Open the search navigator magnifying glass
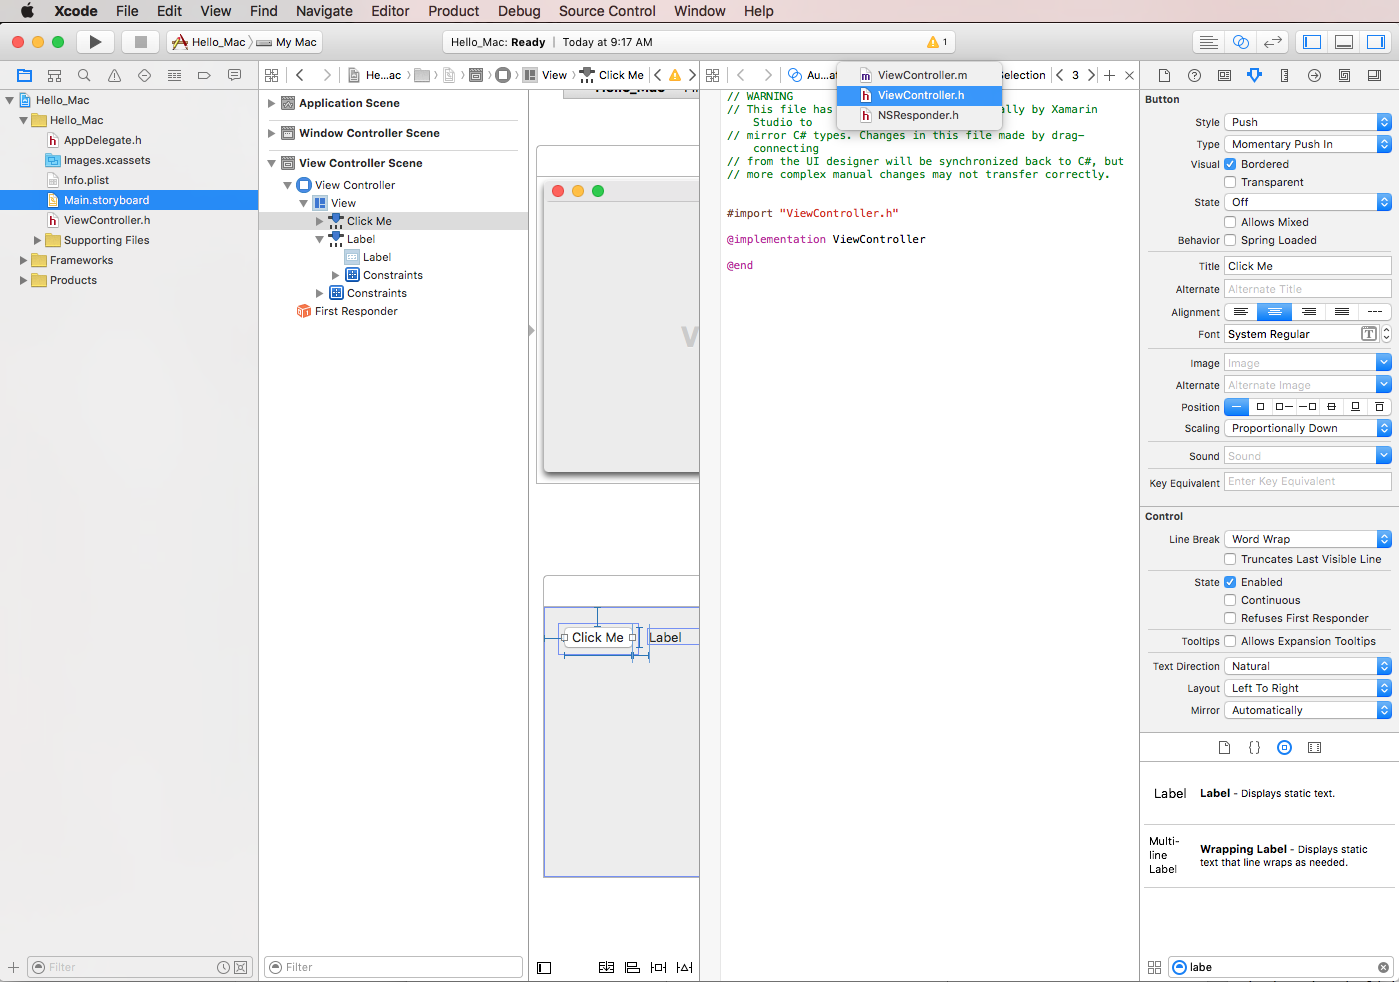Image resolution: width=1399 pixels, height=982 pixels. 84,74
